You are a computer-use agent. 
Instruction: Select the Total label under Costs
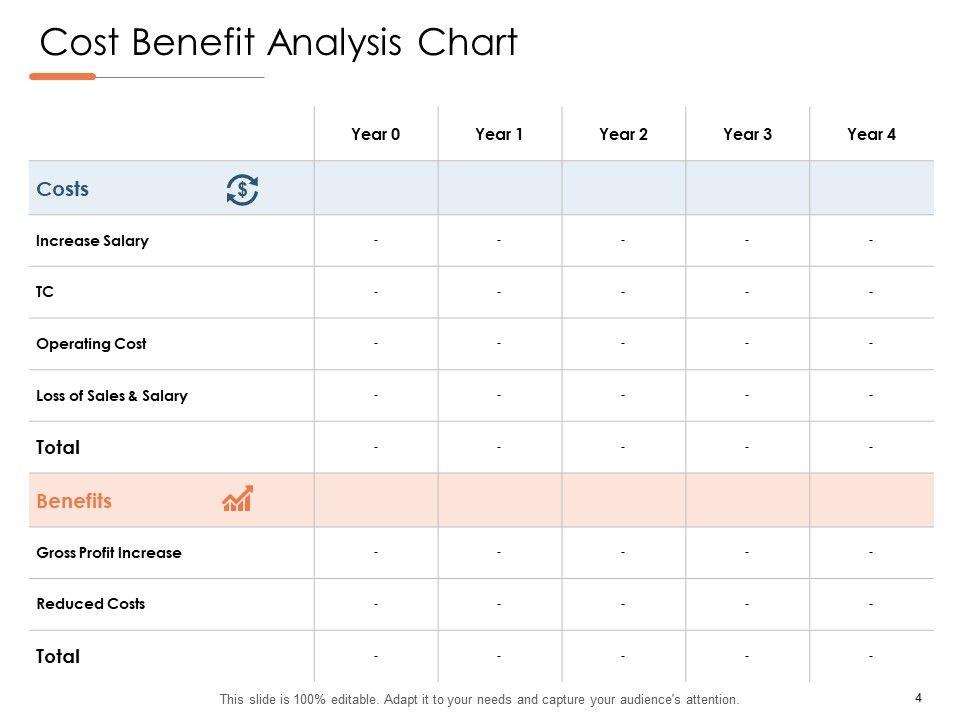[x=58, y=448]
